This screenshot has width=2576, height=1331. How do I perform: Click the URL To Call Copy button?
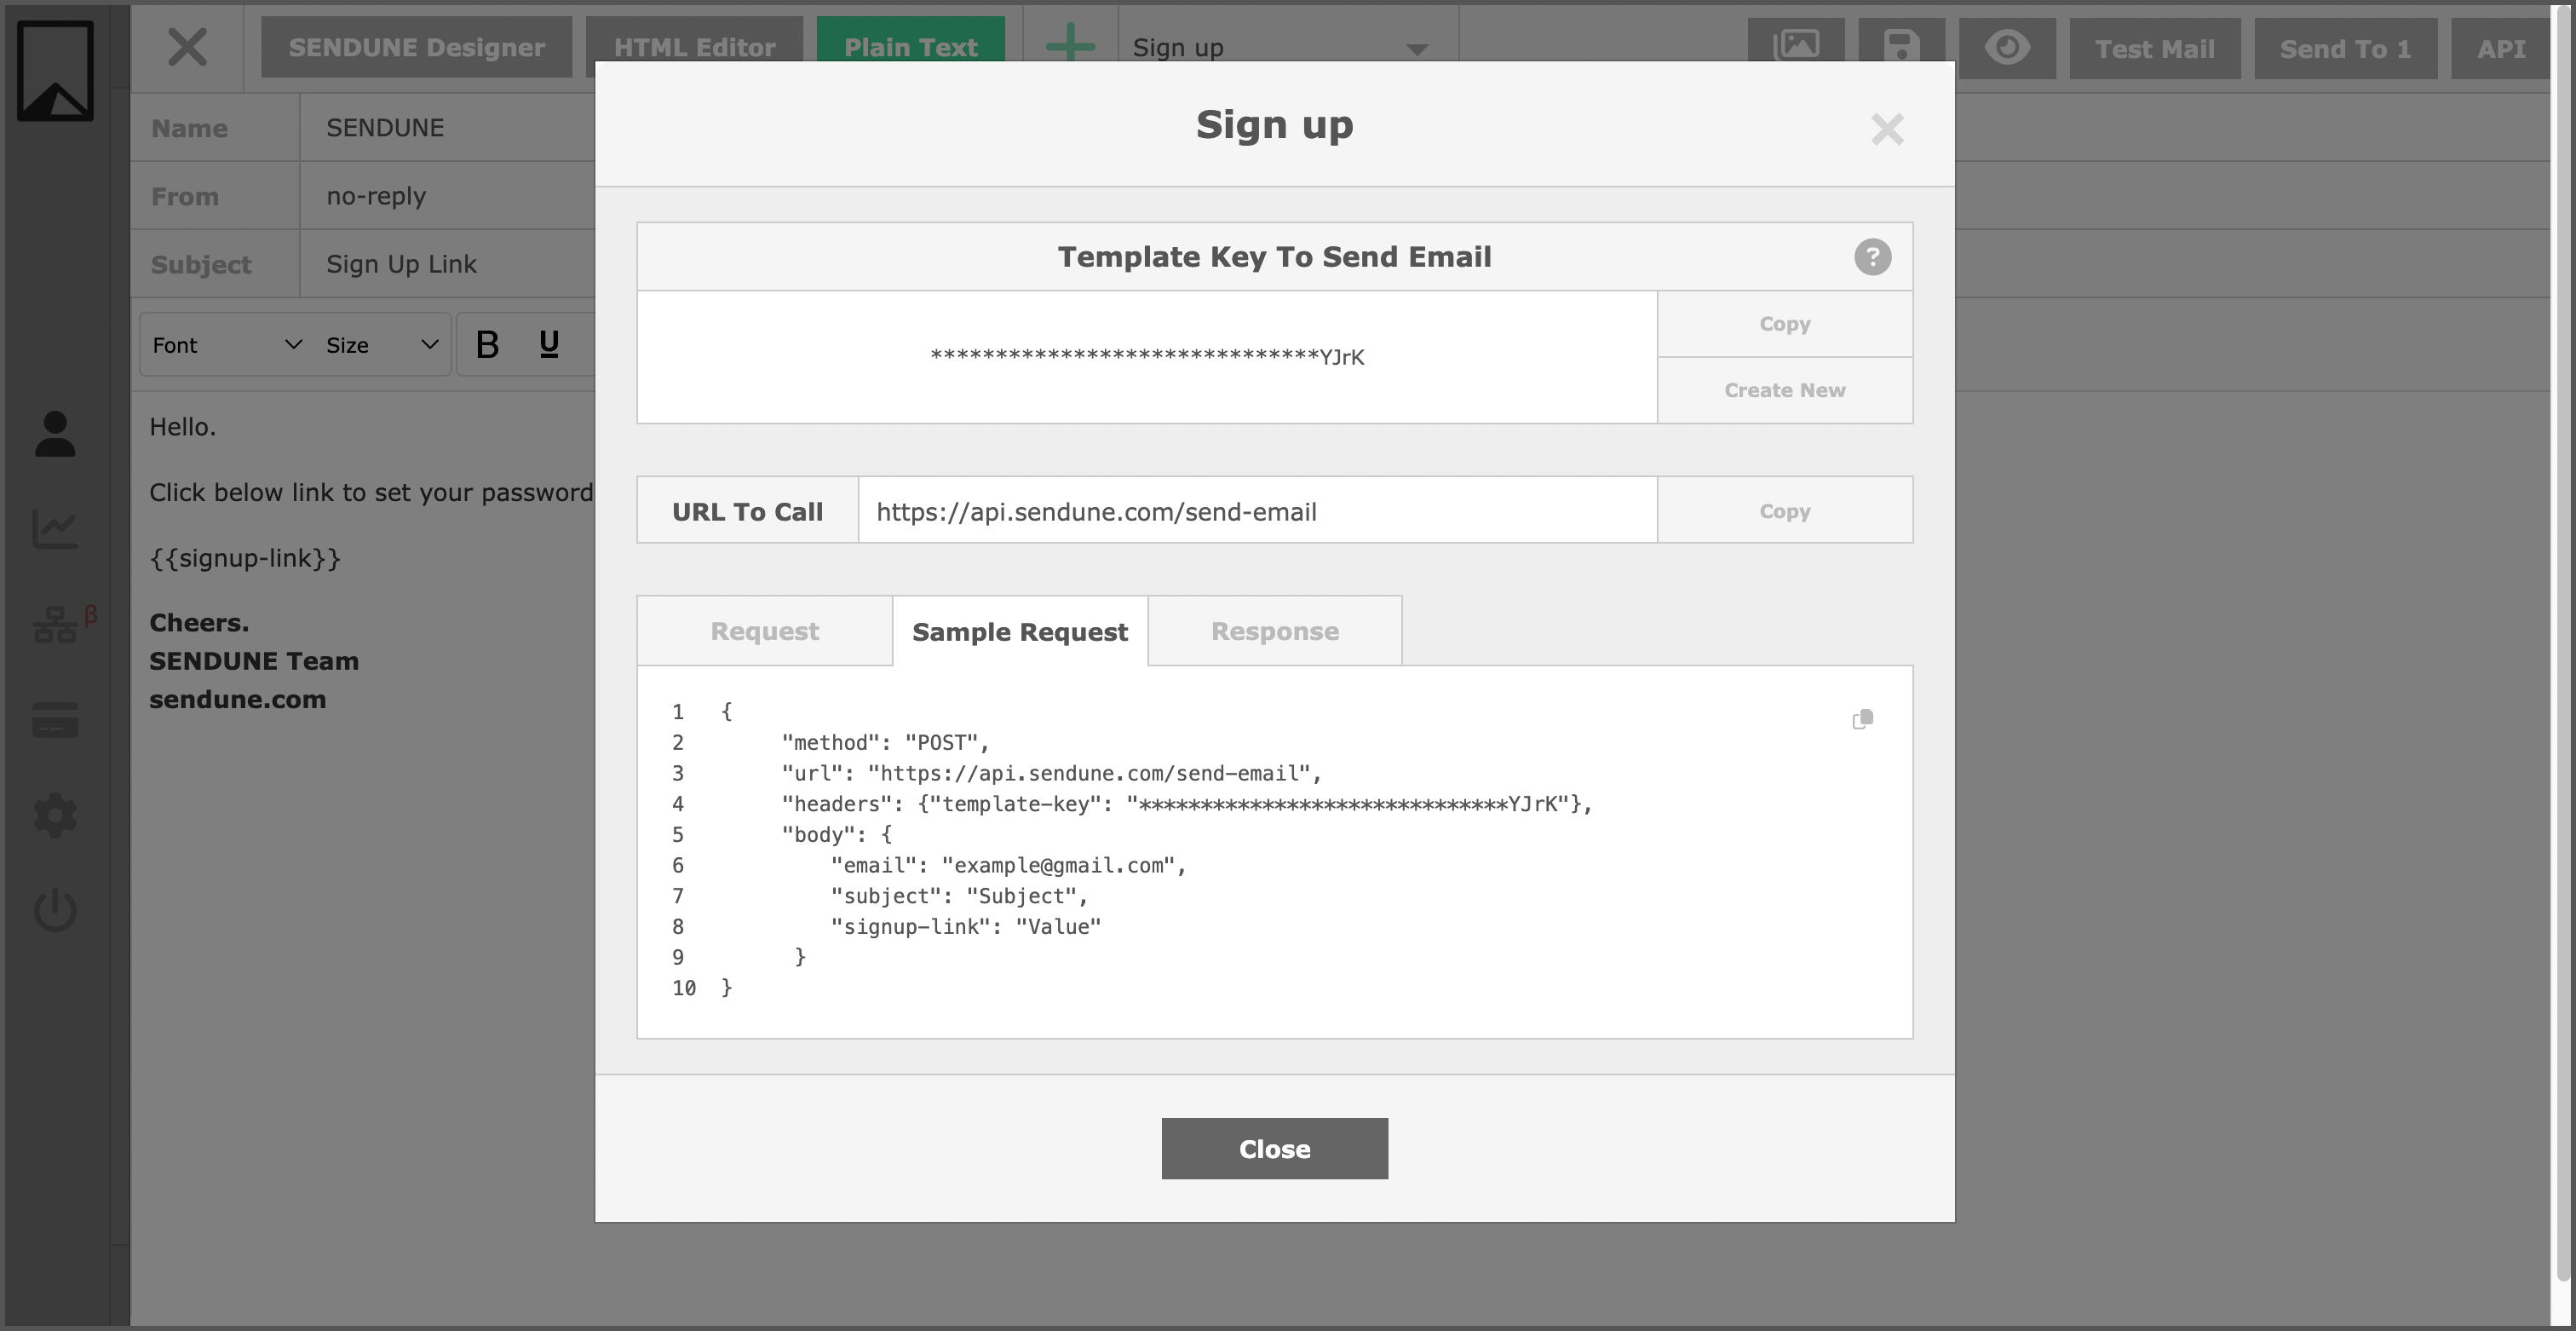click(1785, 511)
